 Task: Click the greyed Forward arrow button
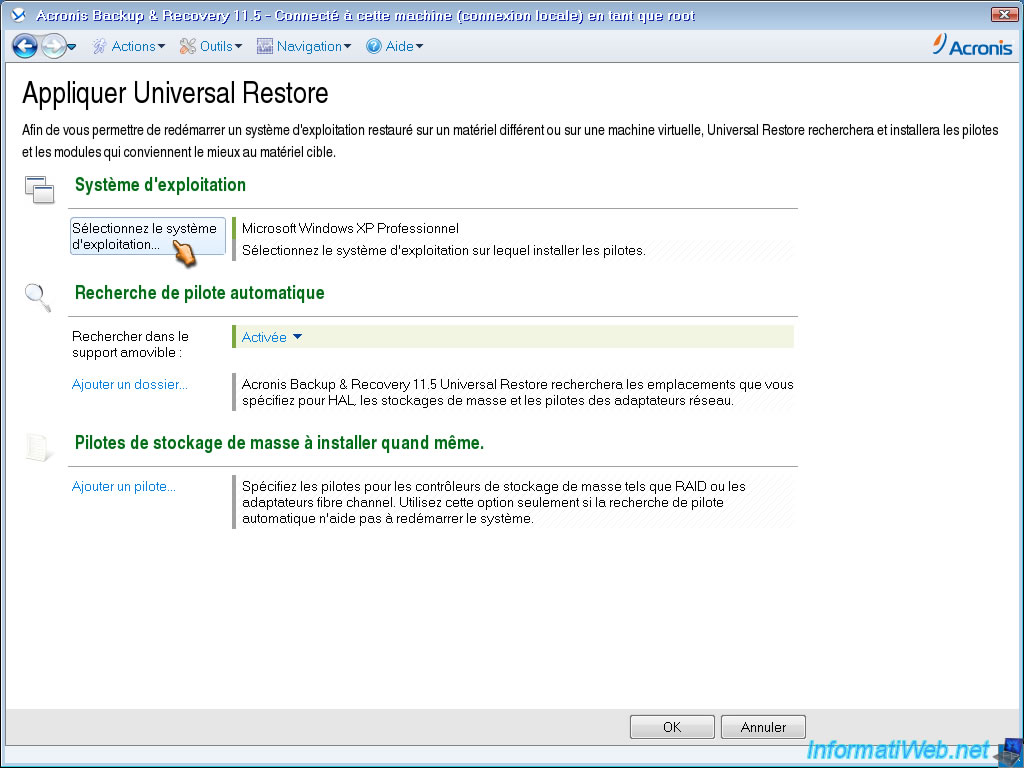[53, 46]
